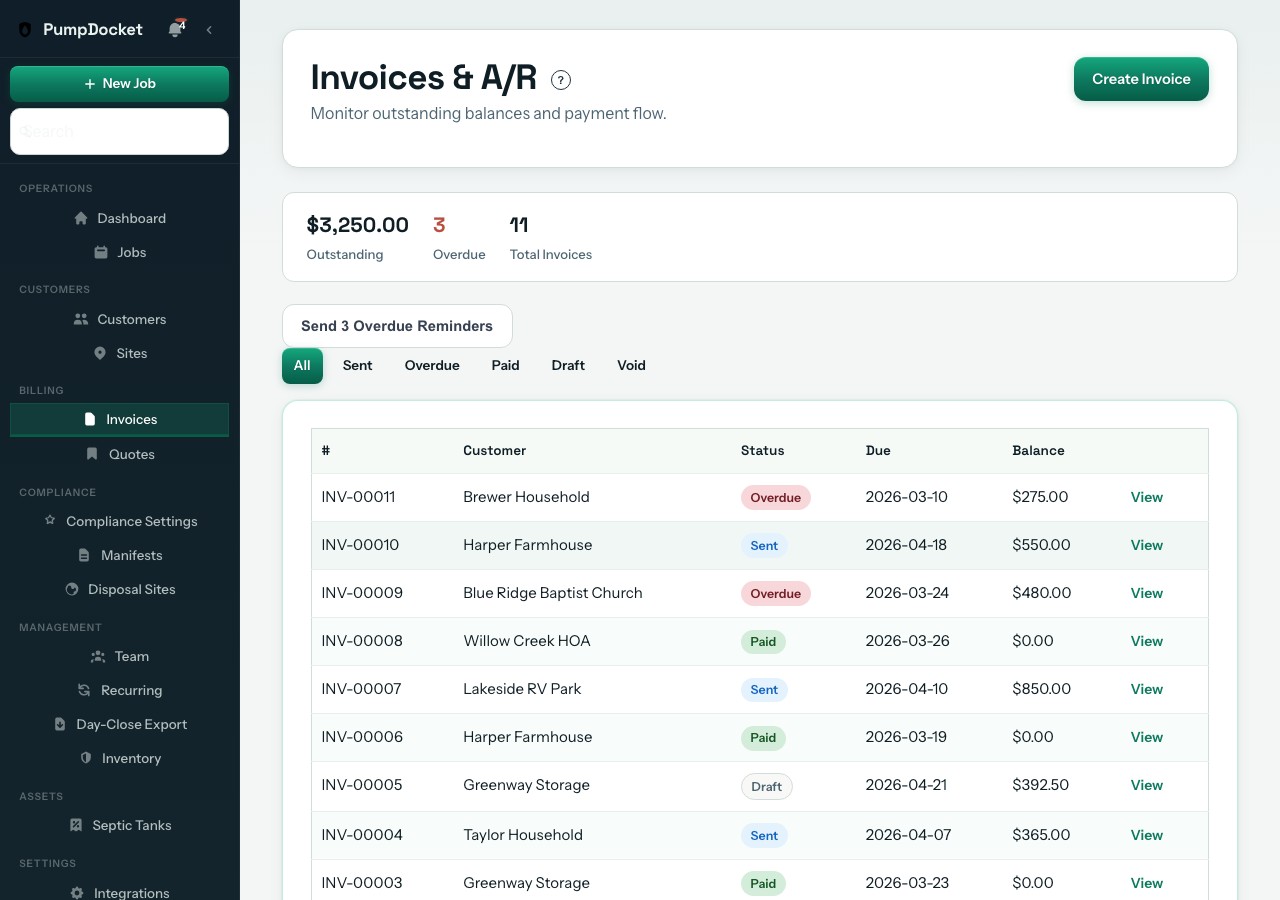Open the Draft invoices tab
The width and height of the screenshot is (1280, 900).
[568, 365]
